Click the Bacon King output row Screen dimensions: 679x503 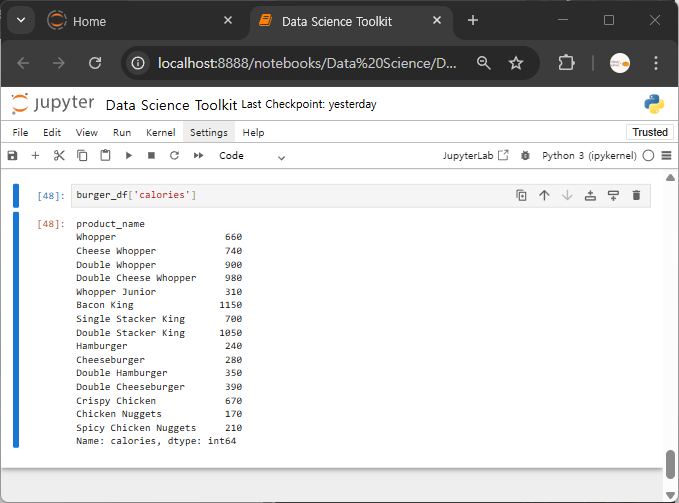tap(159, 305)
